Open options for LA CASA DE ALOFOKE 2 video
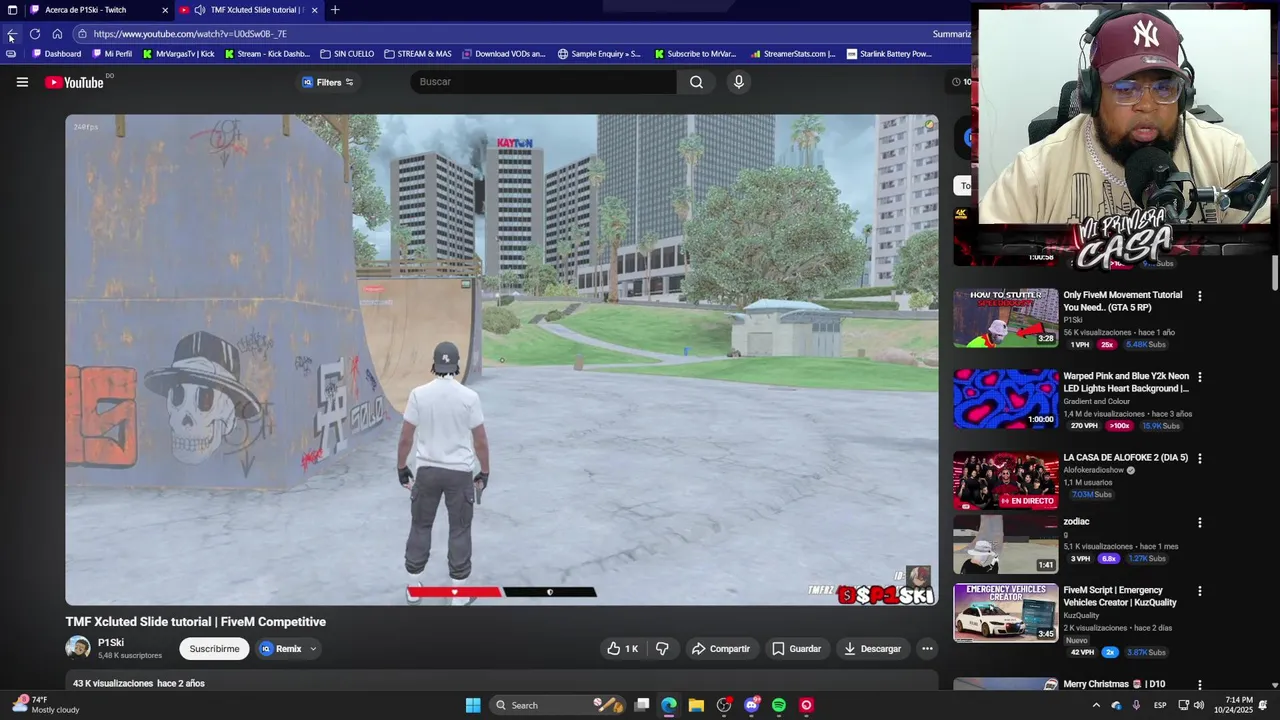 [x=1200, y=458]
